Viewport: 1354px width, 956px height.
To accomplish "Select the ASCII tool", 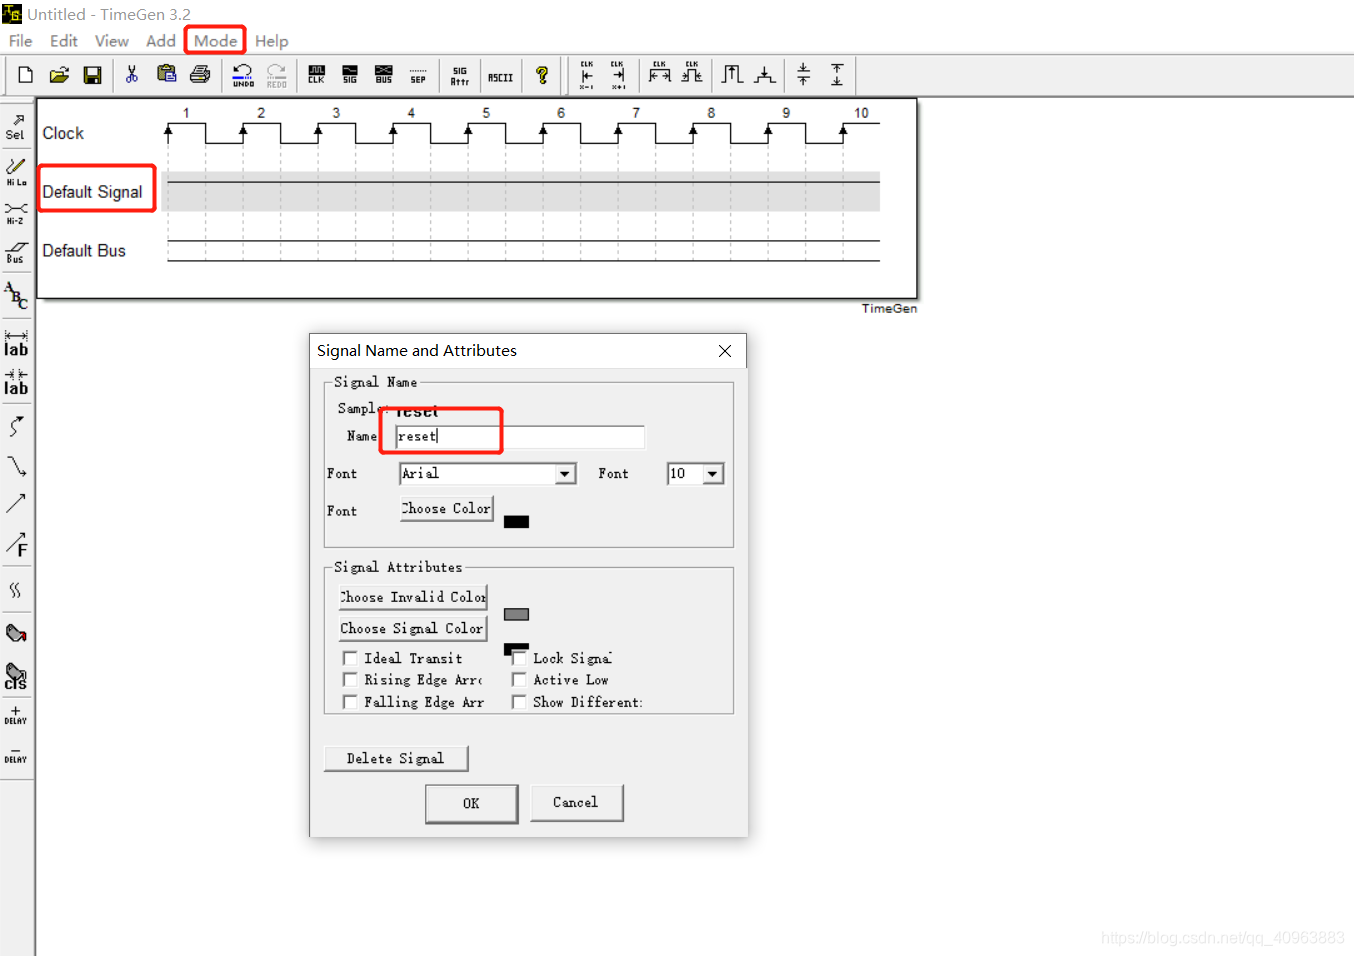I will click(501, 74).
